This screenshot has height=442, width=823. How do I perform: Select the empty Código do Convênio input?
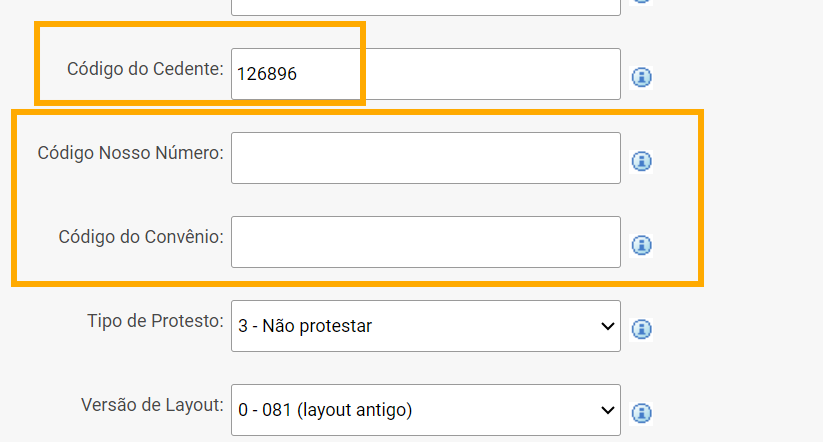pos(426,242)
